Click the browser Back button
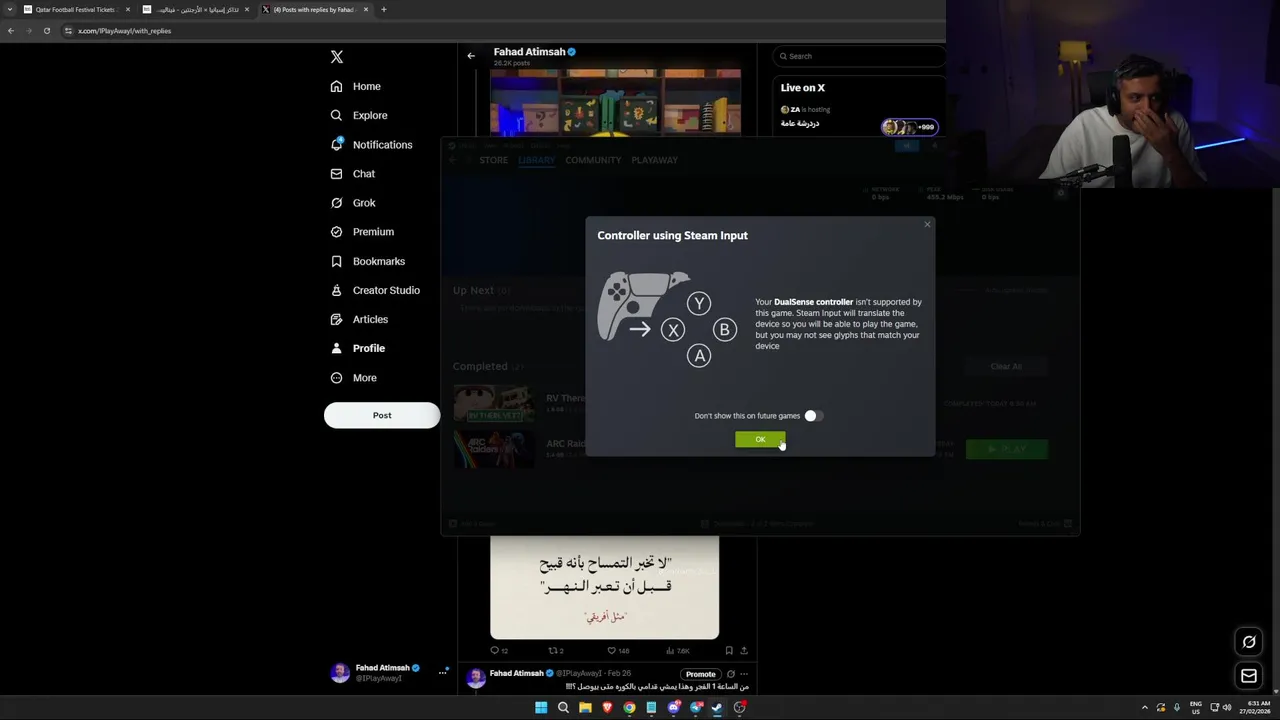Viewport: 1280px width, 720px height. point(11,31)
